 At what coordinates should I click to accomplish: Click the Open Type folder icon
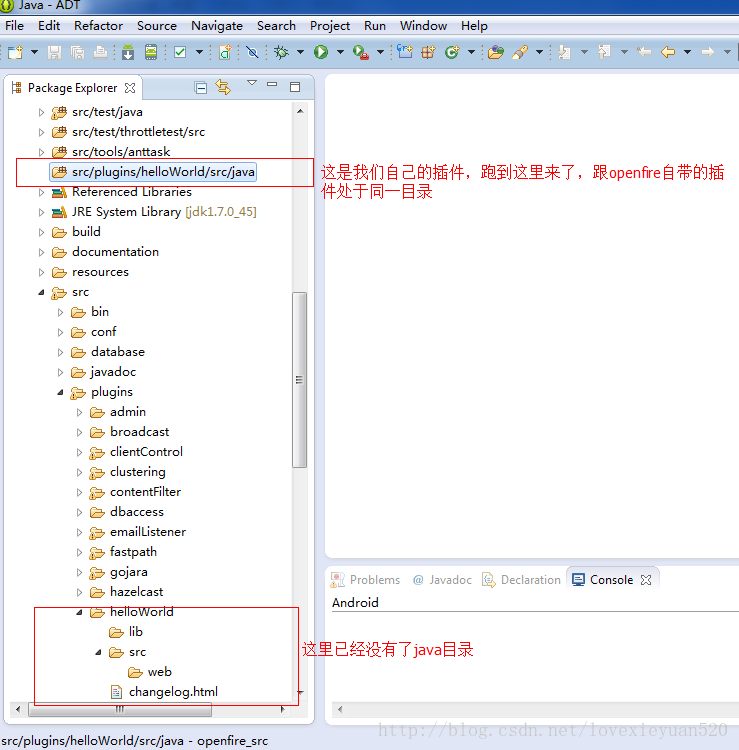tap(496, 52)
